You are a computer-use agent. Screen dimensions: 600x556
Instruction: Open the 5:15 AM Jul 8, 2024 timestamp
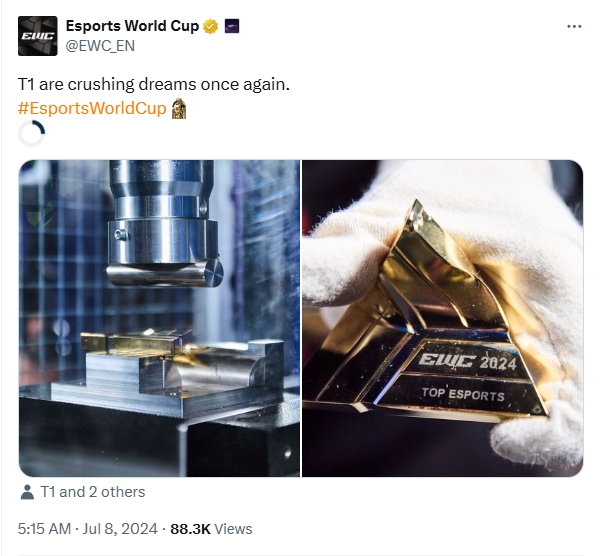(87, 529)
